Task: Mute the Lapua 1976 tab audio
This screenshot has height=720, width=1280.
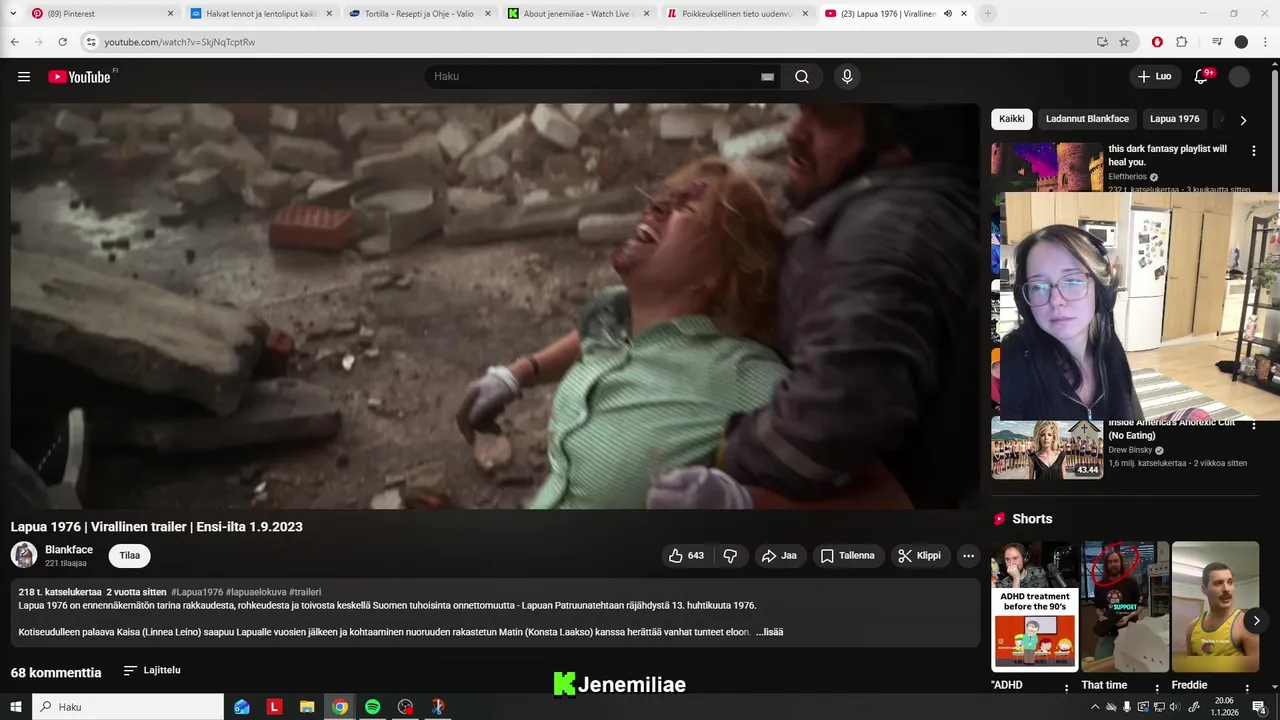Action: [947, 14]
